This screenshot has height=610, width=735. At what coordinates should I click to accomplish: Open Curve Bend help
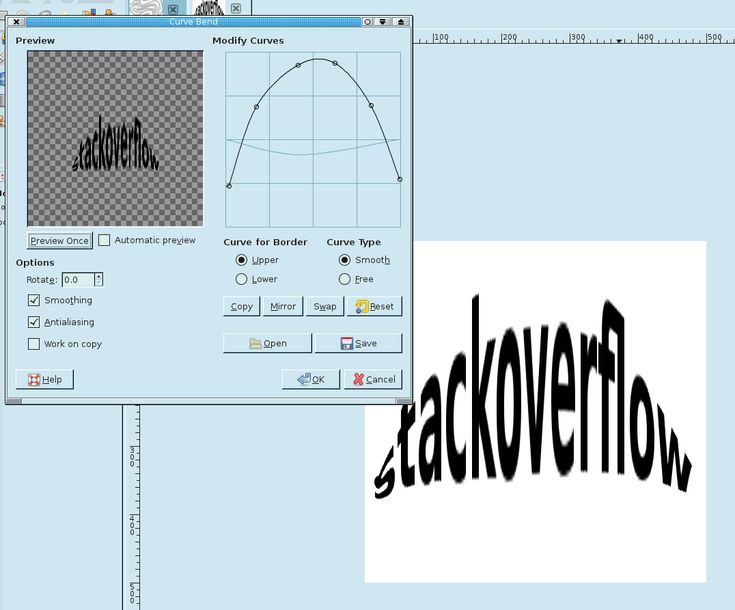[45, 379]
